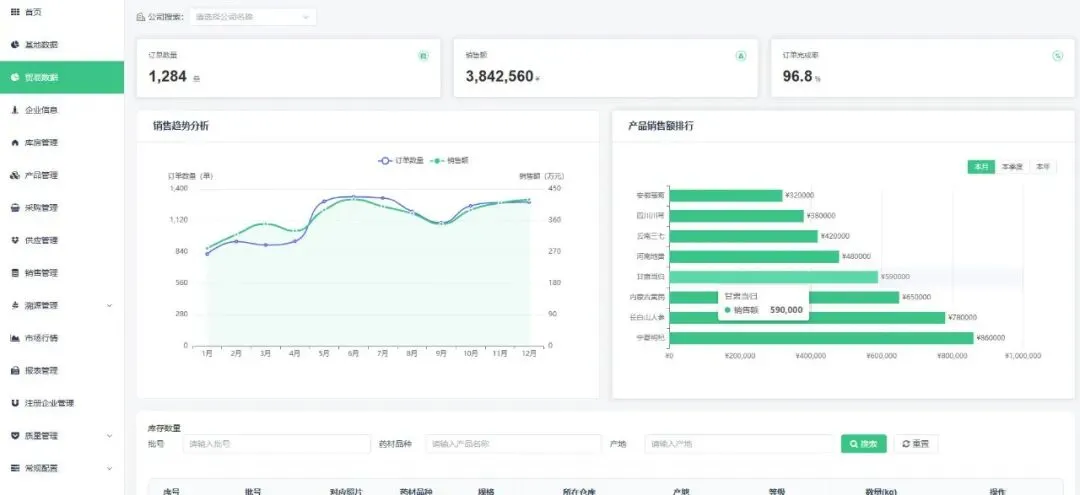
Task: Go to 企业信息 menu item
Action: [x=62, y=110]
